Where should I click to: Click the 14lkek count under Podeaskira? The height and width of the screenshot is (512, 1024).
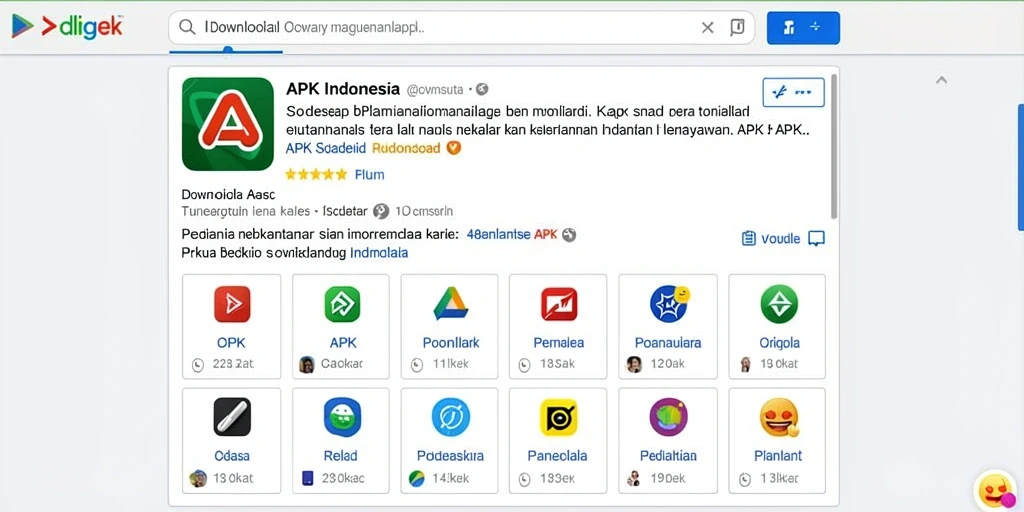(x=451, y=478)
